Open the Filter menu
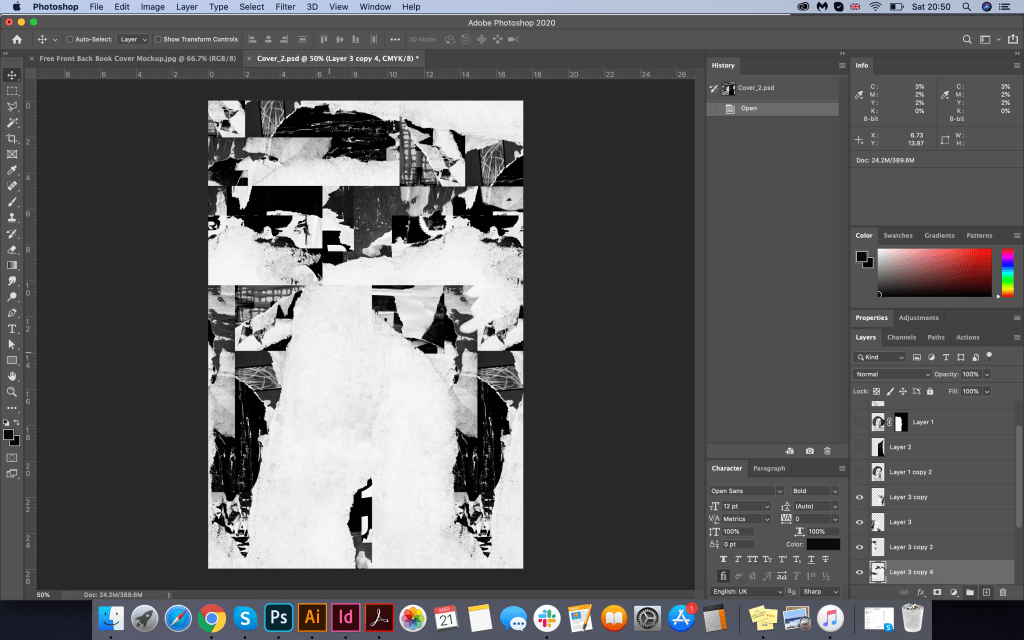The height and width of the screenshot is (640, 1024). (x=285, y=7)
